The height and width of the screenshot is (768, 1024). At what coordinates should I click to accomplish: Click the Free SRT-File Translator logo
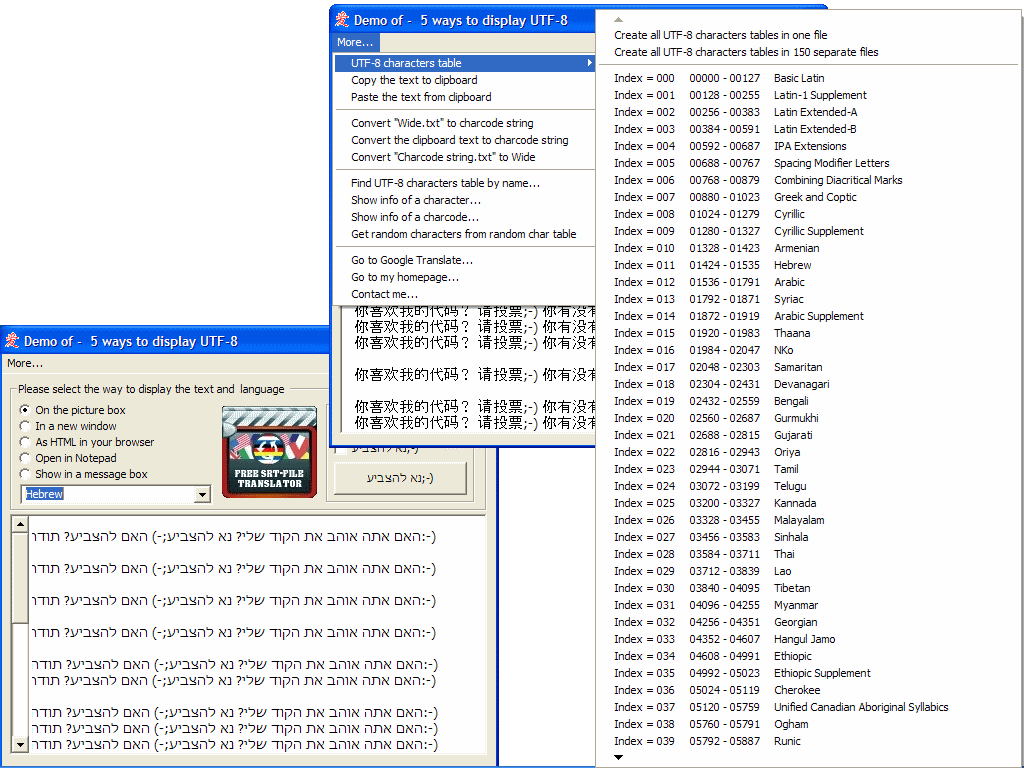coord(268,452)
